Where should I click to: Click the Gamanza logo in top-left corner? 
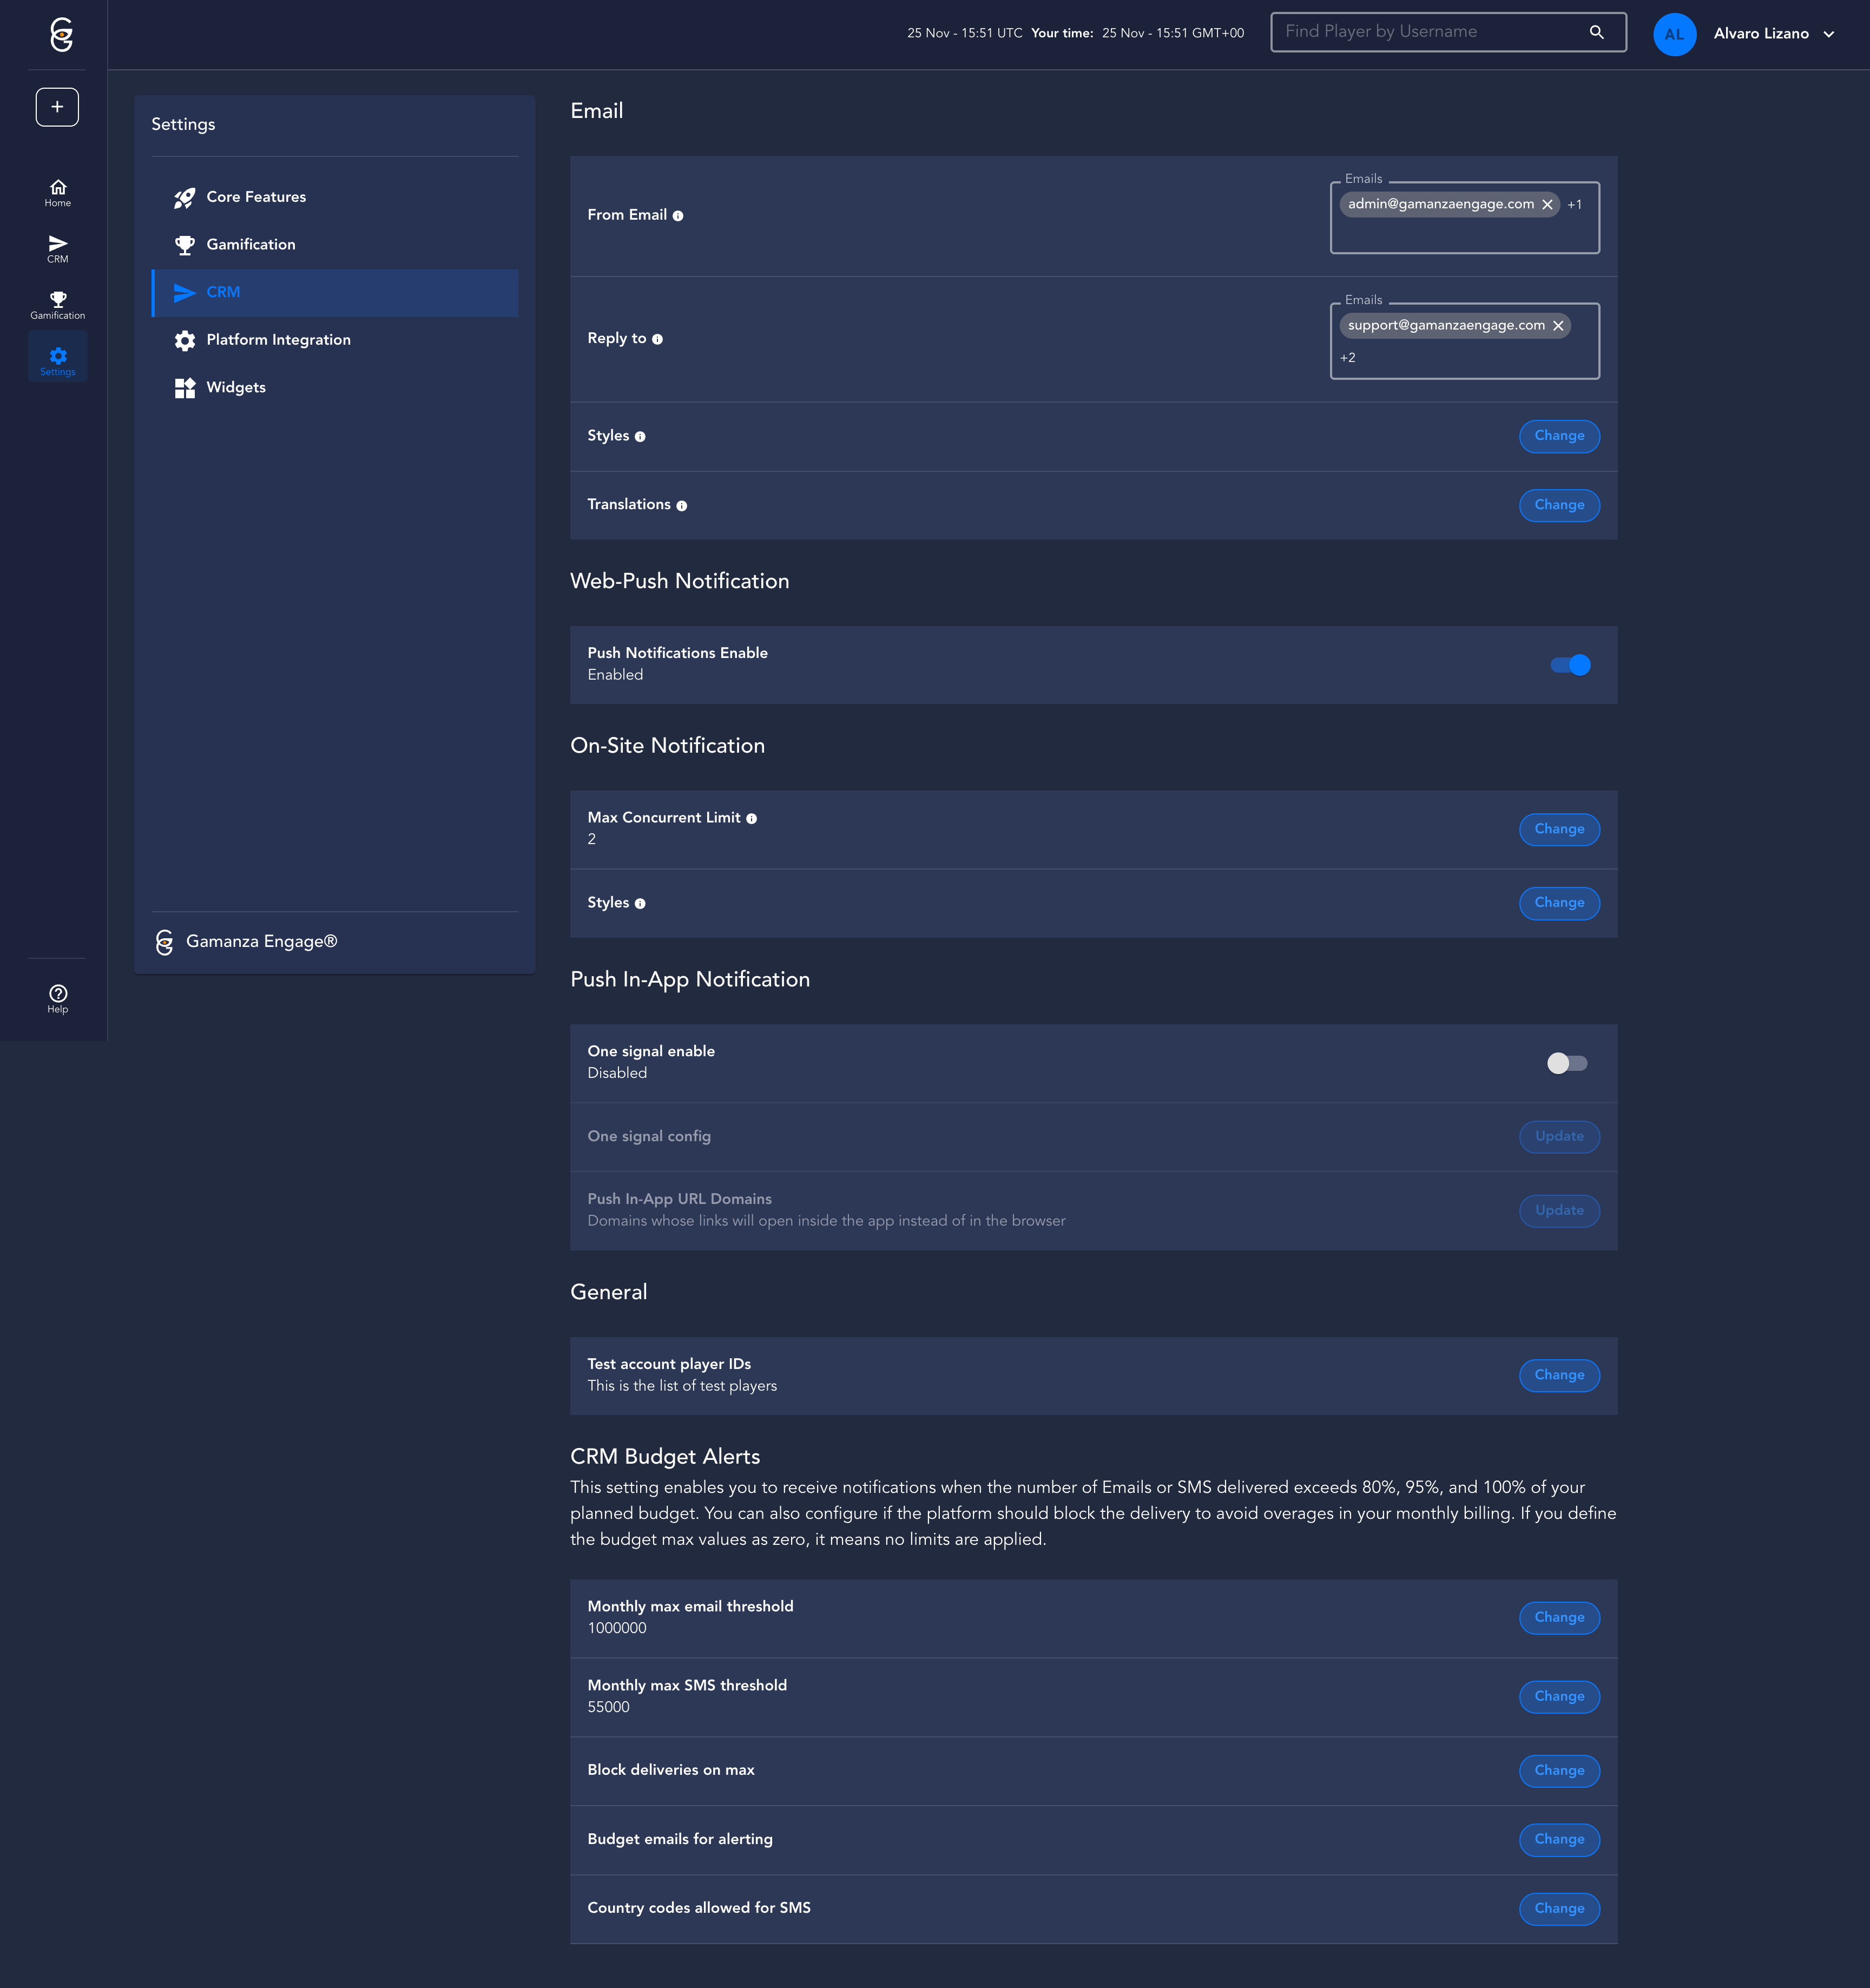(x=61, y=34)
